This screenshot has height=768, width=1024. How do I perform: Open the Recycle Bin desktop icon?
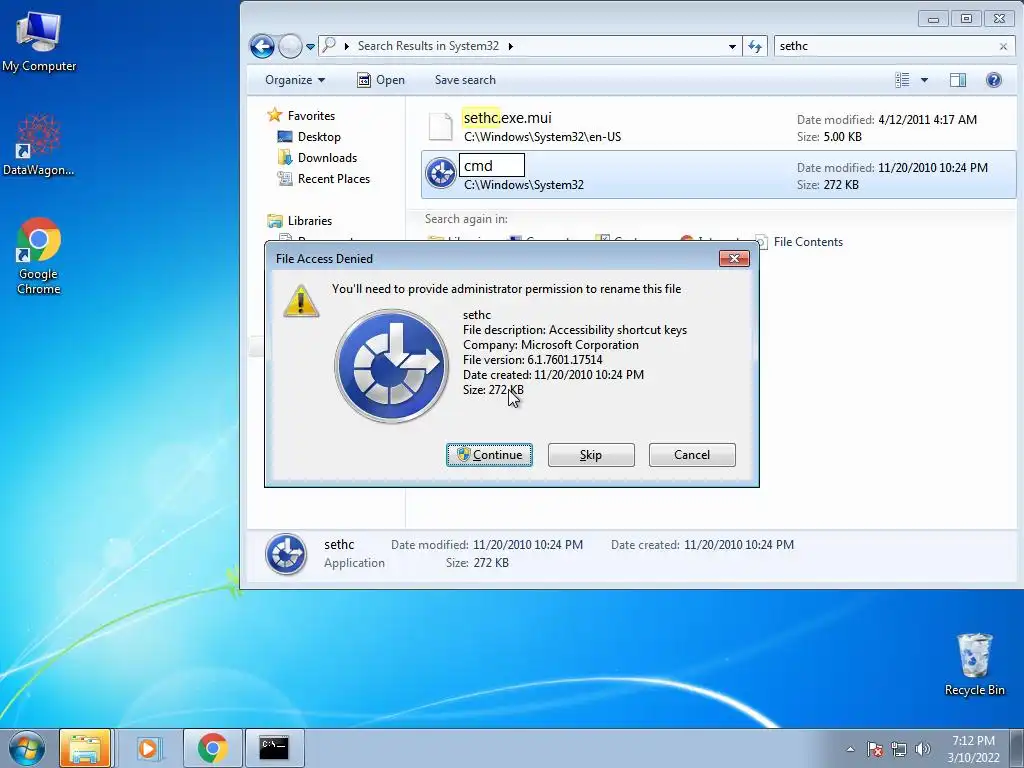974,665
